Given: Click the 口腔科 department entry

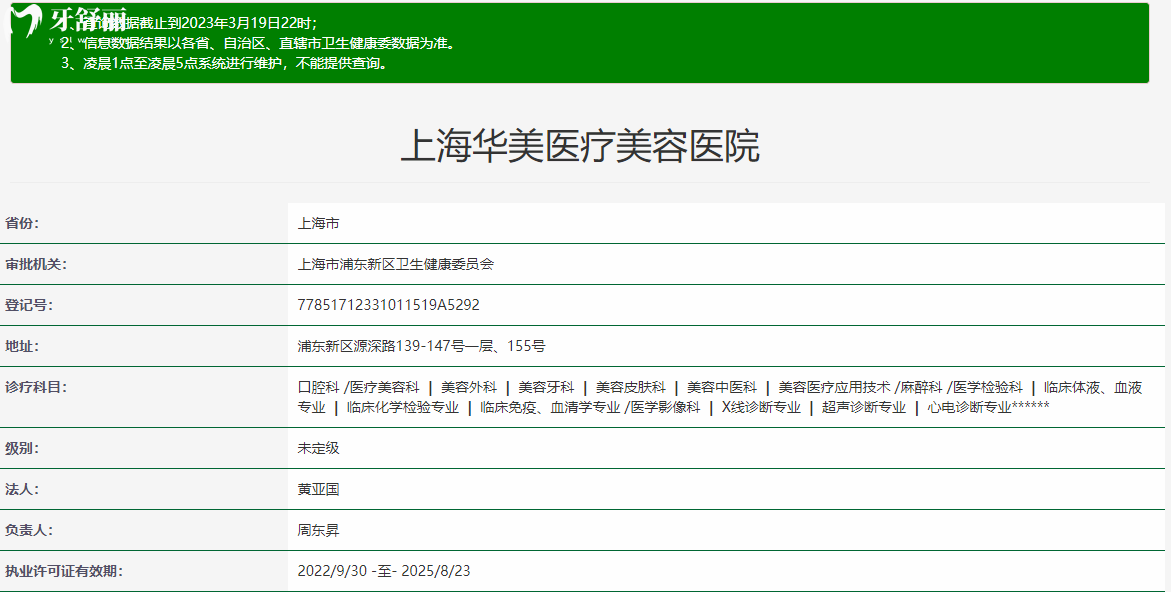Looking at the screenshot, I should coord(318,387).
